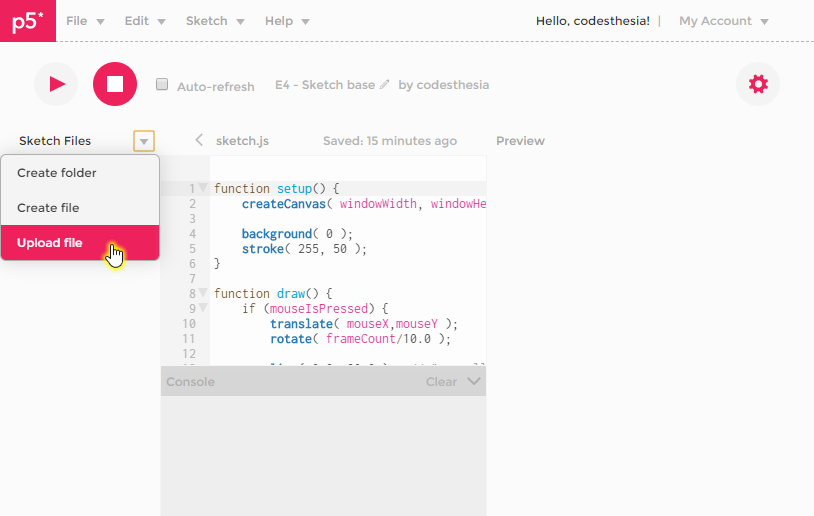814x516 pixels.
Task: Click the p5* logo home icon
Action: click(28, 21)
